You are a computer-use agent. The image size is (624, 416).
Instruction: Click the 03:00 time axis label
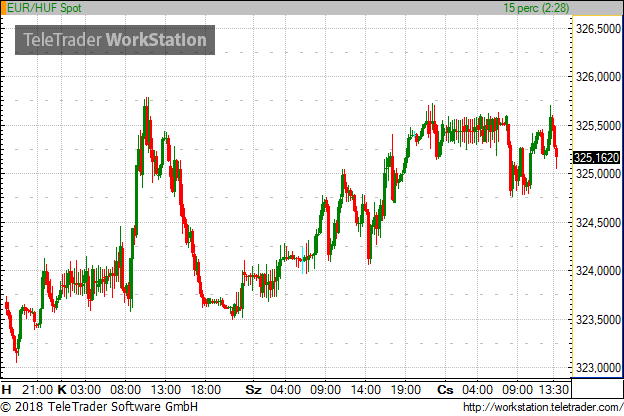coord(85,389)
